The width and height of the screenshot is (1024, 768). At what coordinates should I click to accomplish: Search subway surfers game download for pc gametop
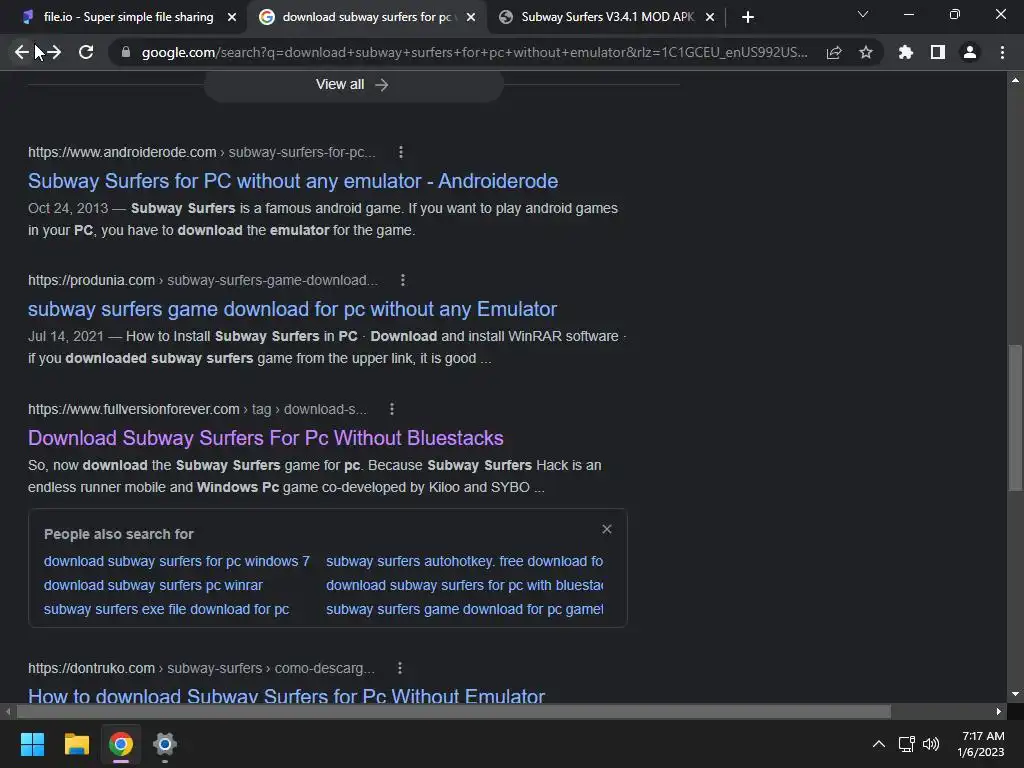click(464, 609)
